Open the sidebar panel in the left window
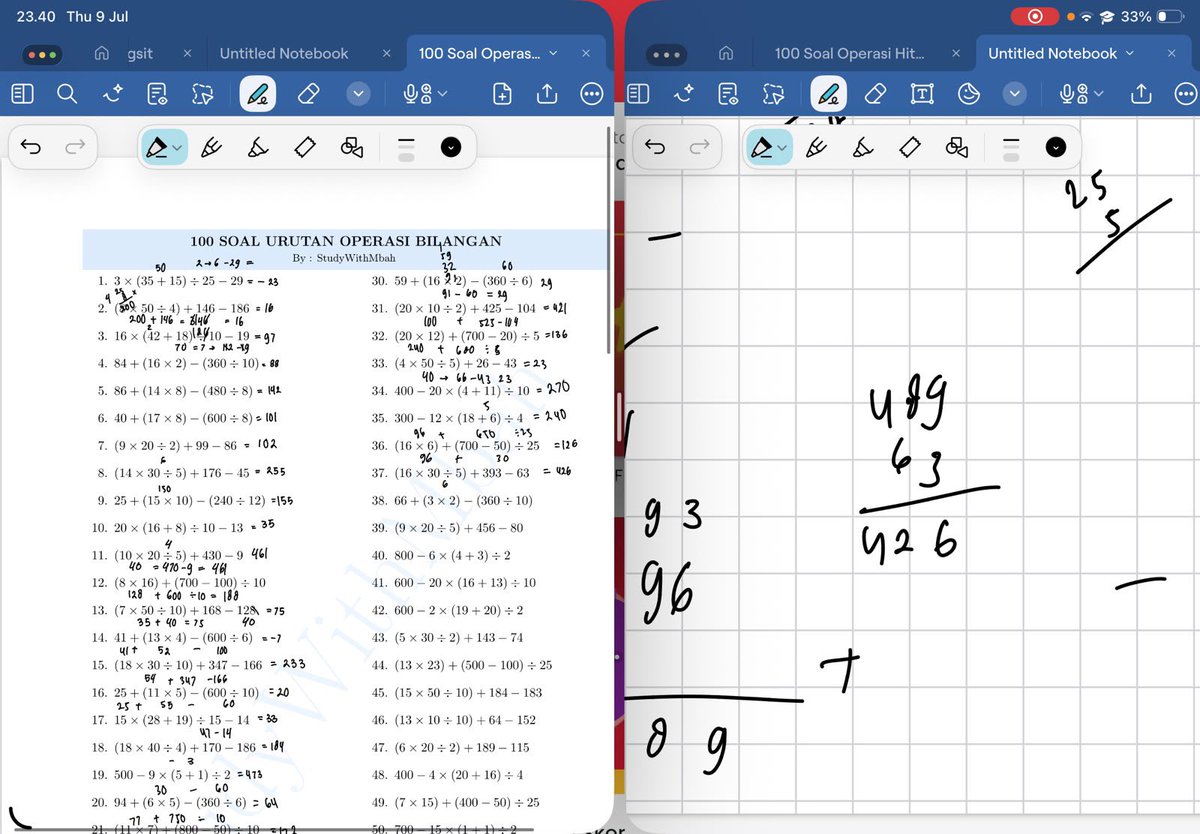1200x834 pixels. (22, 94)
